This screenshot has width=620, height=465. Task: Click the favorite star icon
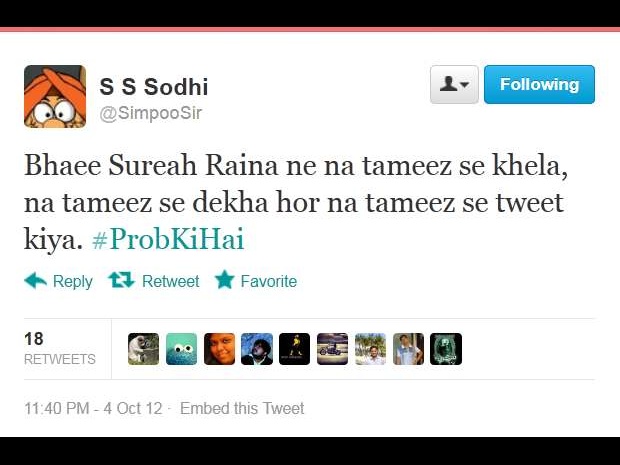225,280
